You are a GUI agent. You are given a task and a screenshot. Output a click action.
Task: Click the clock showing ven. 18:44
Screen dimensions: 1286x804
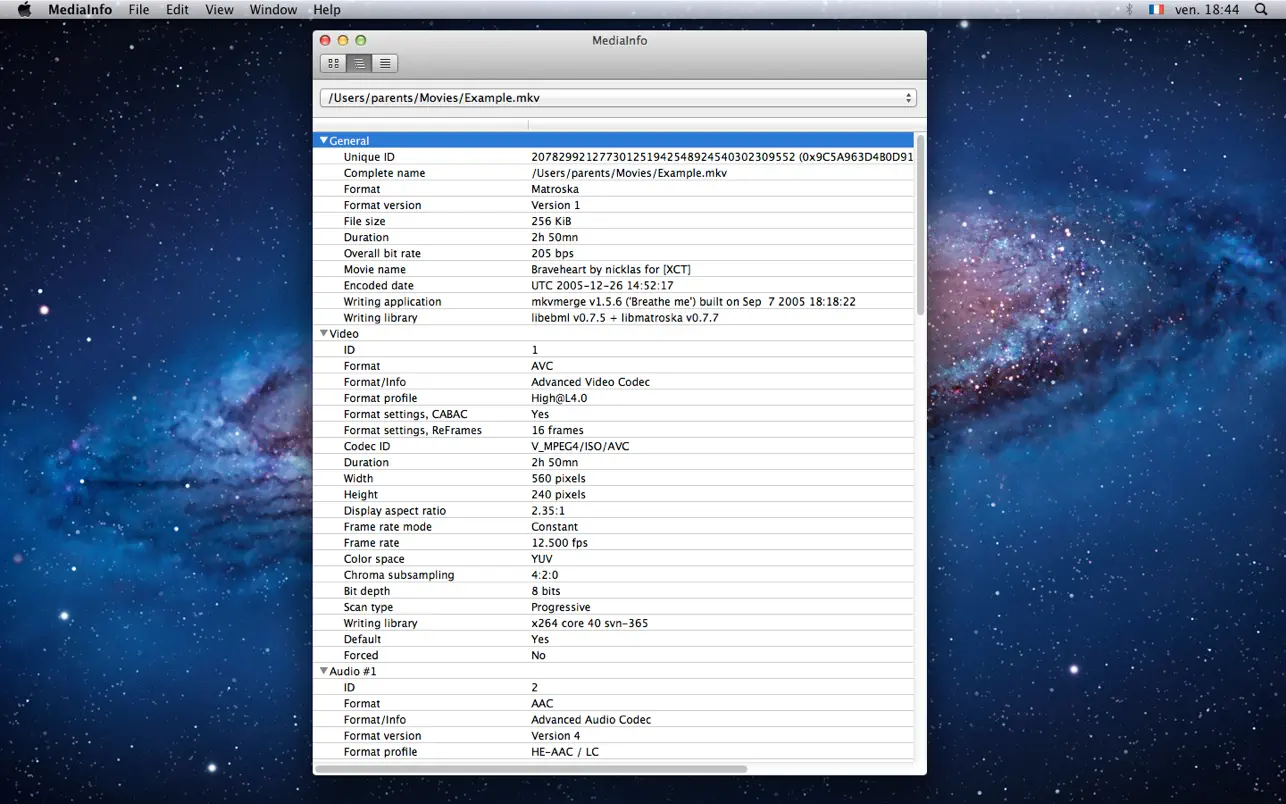(x=1206, y=10)
